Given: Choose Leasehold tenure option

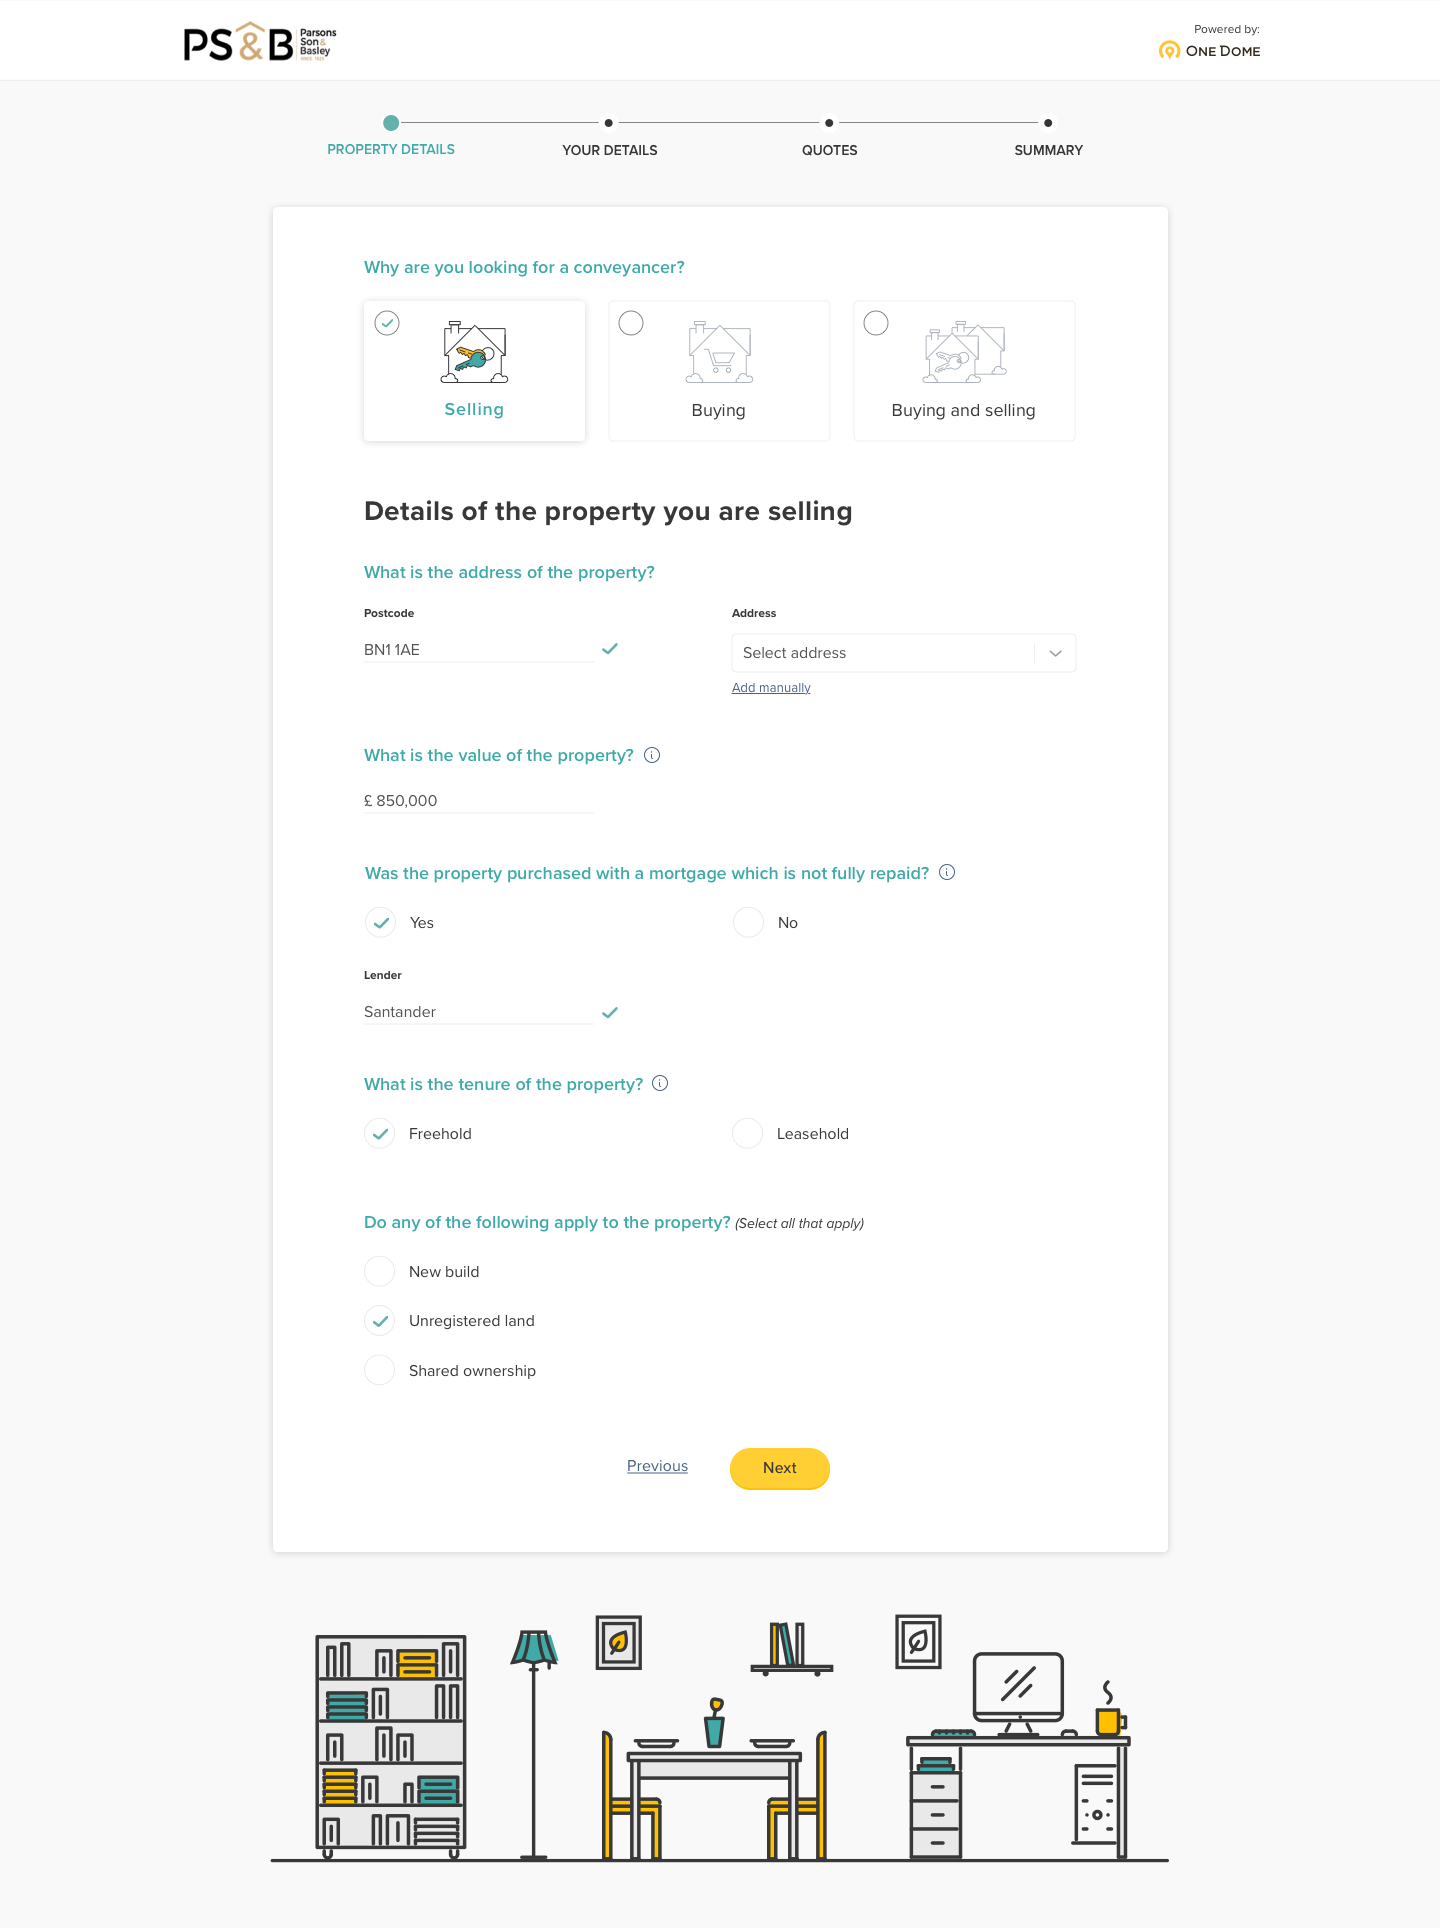Looking at the screenshot, I should [x=748, y=1133].
